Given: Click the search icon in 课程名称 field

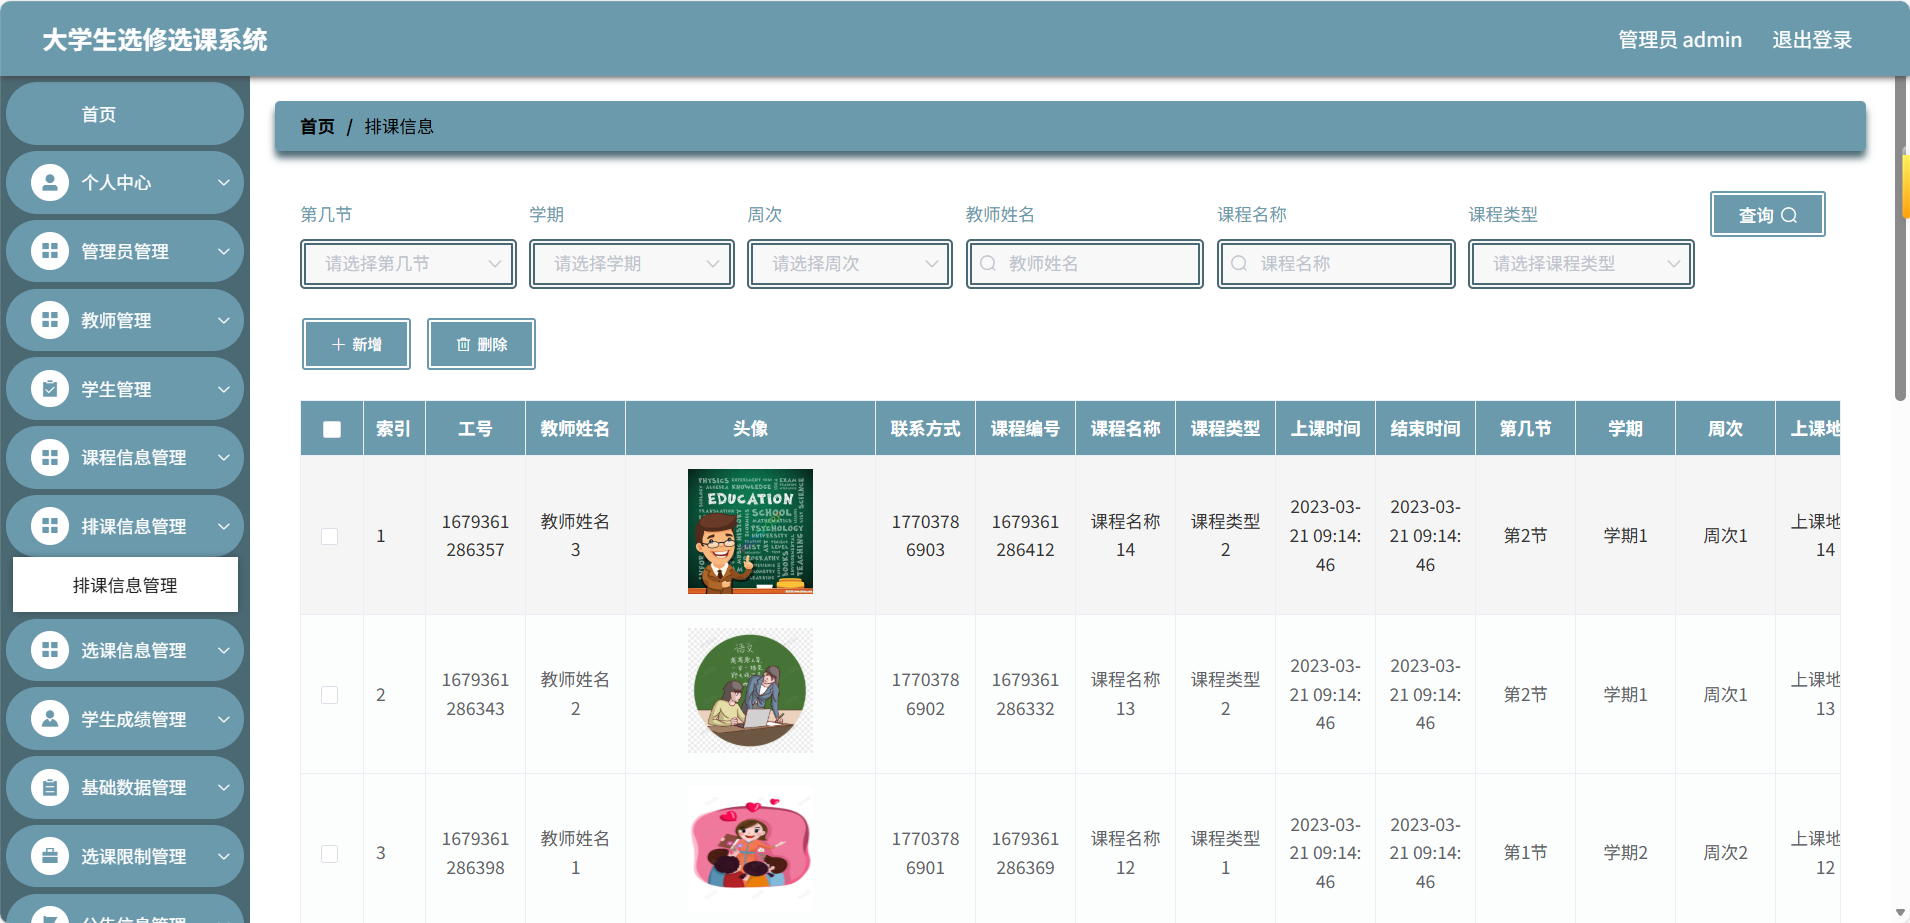Looking at the screenshot, I should pos(1239,263).
